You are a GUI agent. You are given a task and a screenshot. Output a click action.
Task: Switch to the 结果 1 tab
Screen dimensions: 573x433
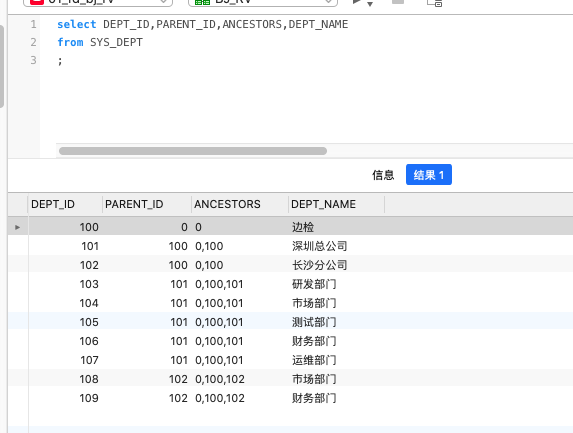[429, 175]
